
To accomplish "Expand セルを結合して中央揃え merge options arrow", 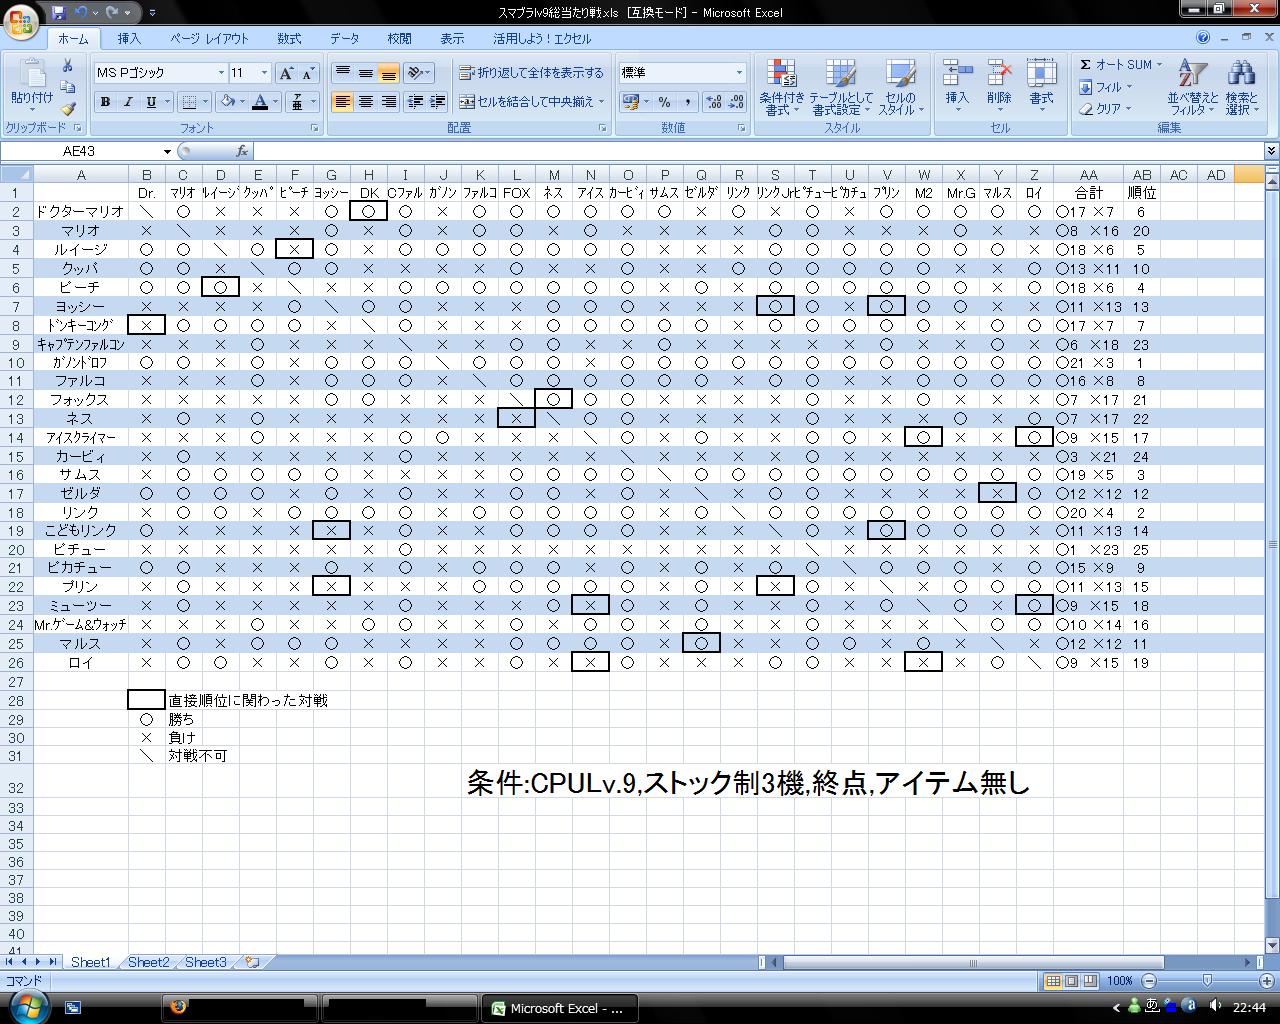I will coord(601,102).
